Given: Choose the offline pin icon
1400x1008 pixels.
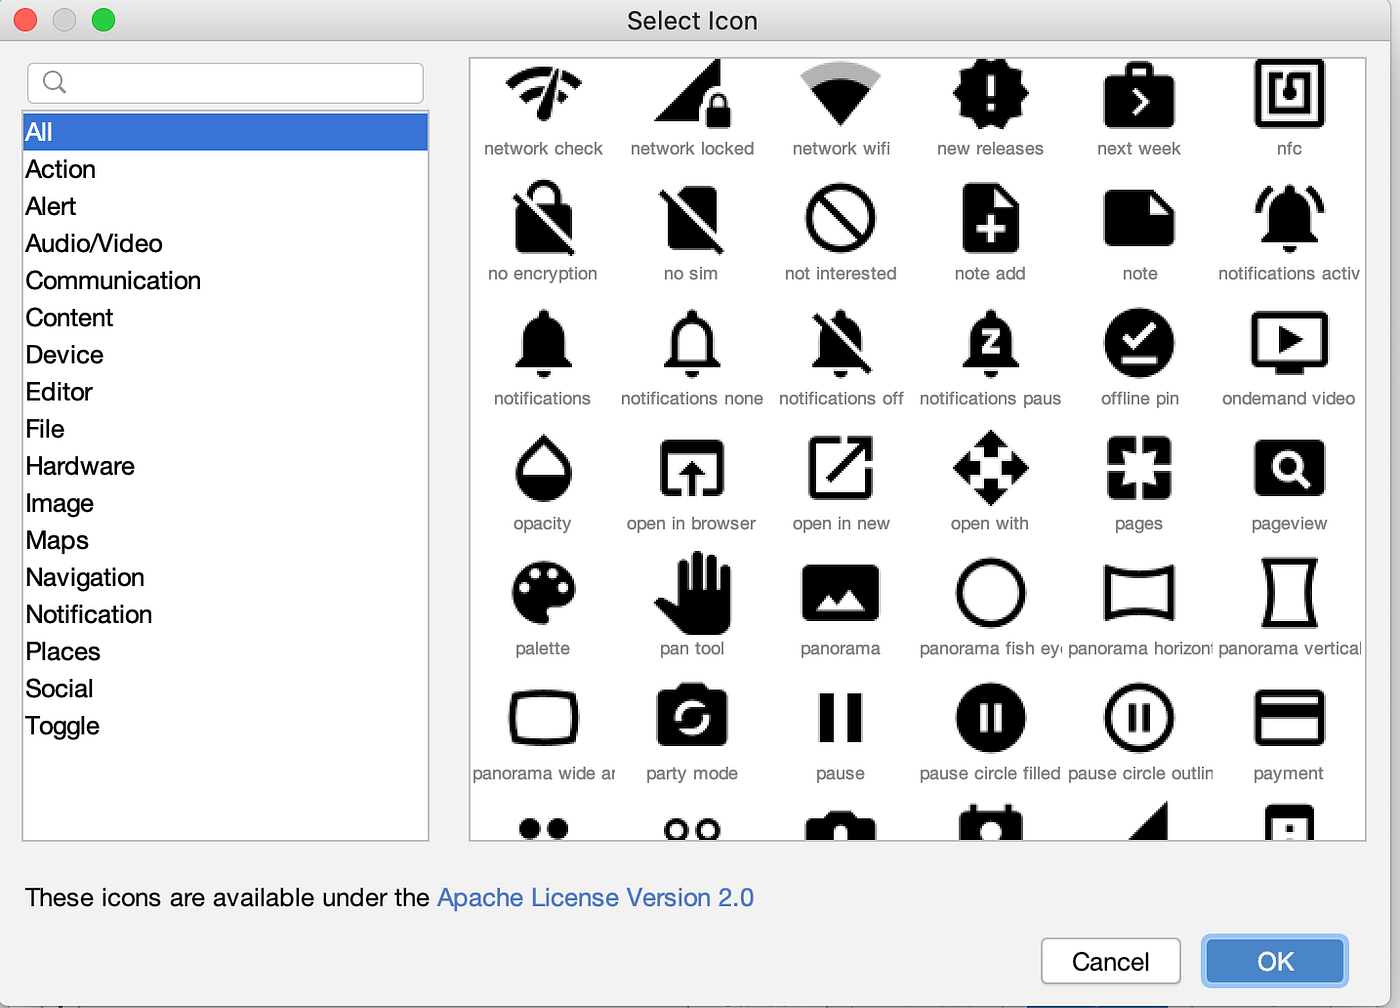Looking at the screenshot, I should [x=1139, y=343].
